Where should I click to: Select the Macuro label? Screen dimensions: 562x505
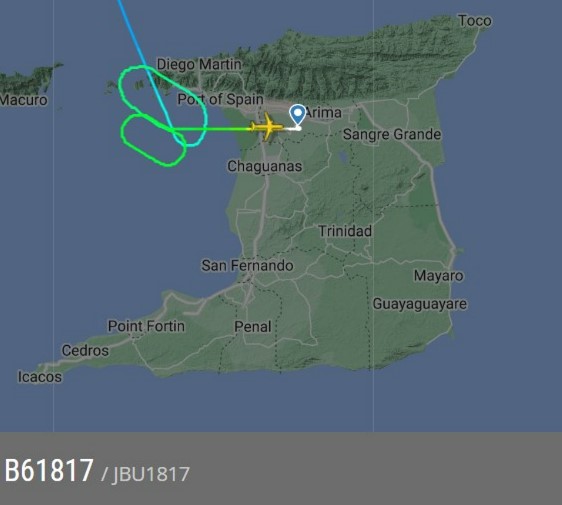[24, 100]
